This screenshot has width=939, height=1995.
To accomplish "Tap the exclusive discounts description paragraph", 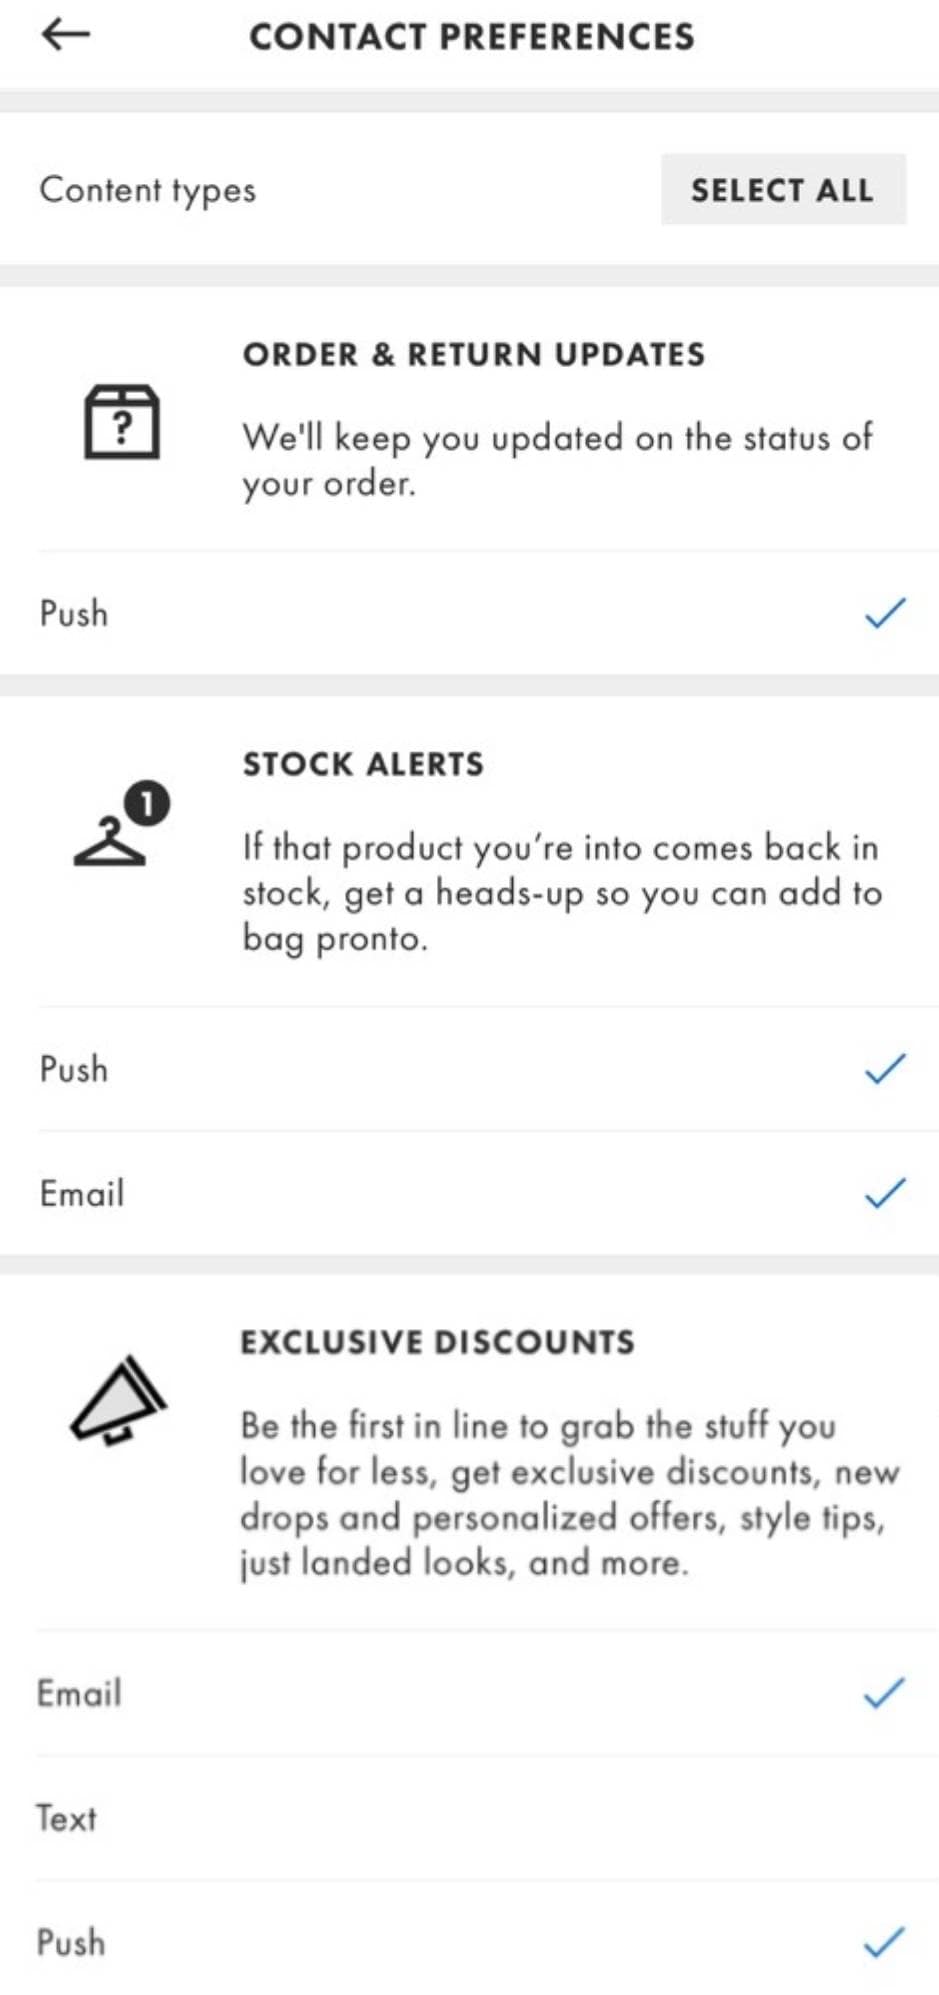I will tap(569, 1494).
